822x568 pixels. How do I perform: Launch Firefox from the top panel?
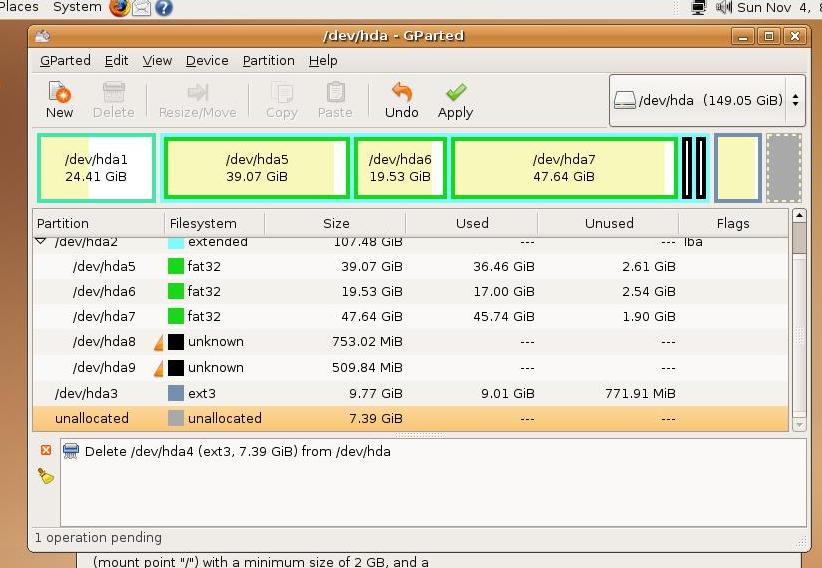coord(119,8)
